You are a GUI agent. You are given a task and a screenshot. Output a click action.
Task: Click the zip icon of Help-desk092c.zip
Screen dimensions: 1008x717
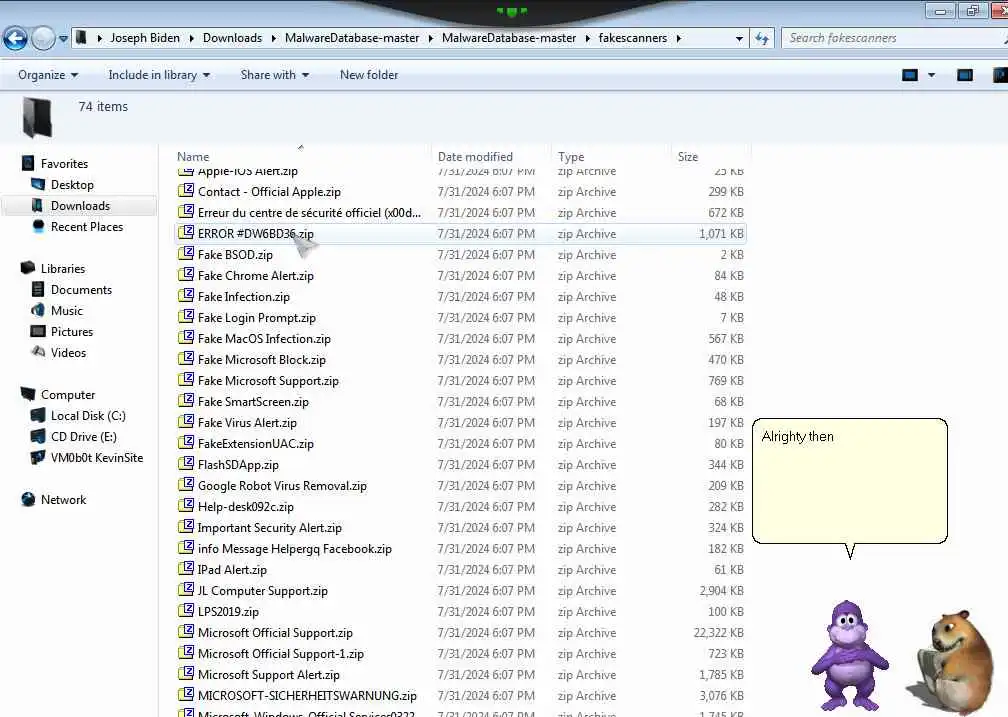(186, 505)
